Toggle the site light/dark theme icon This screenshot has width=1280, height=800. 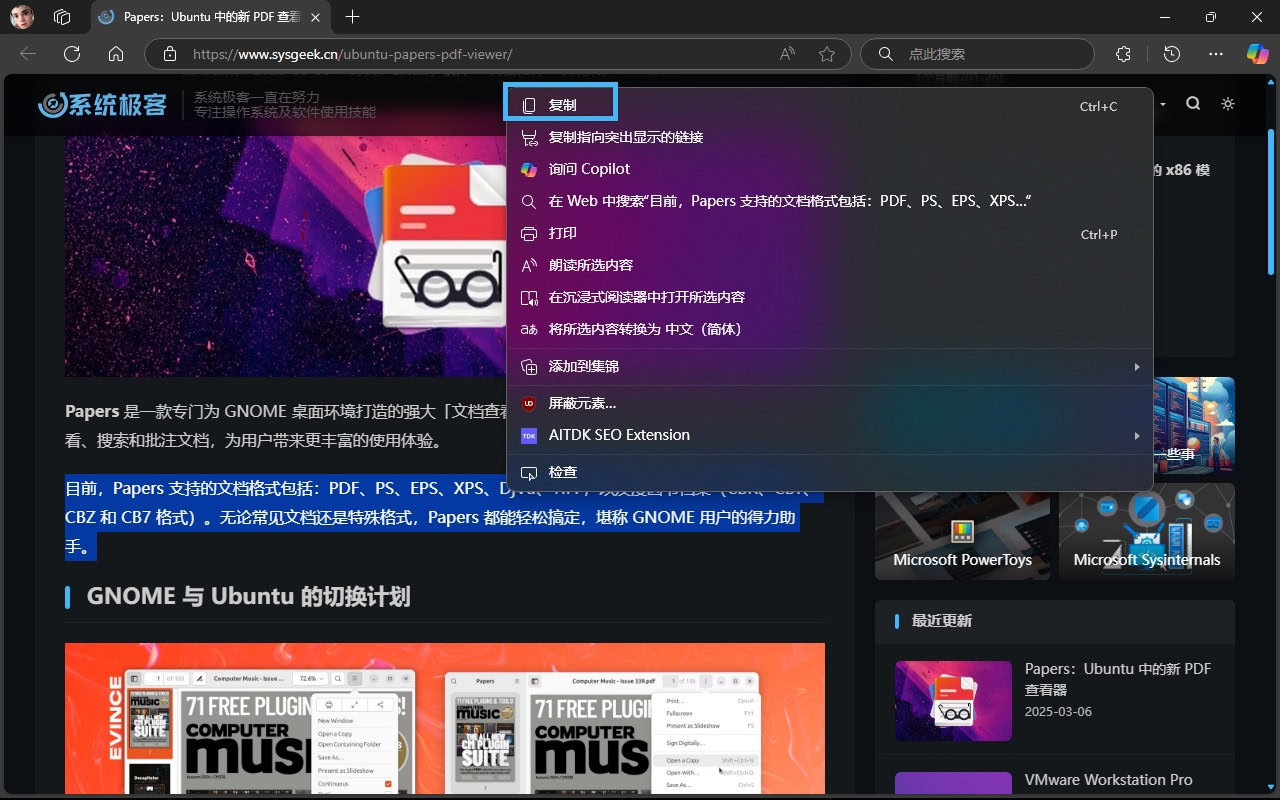point(1228,104)
